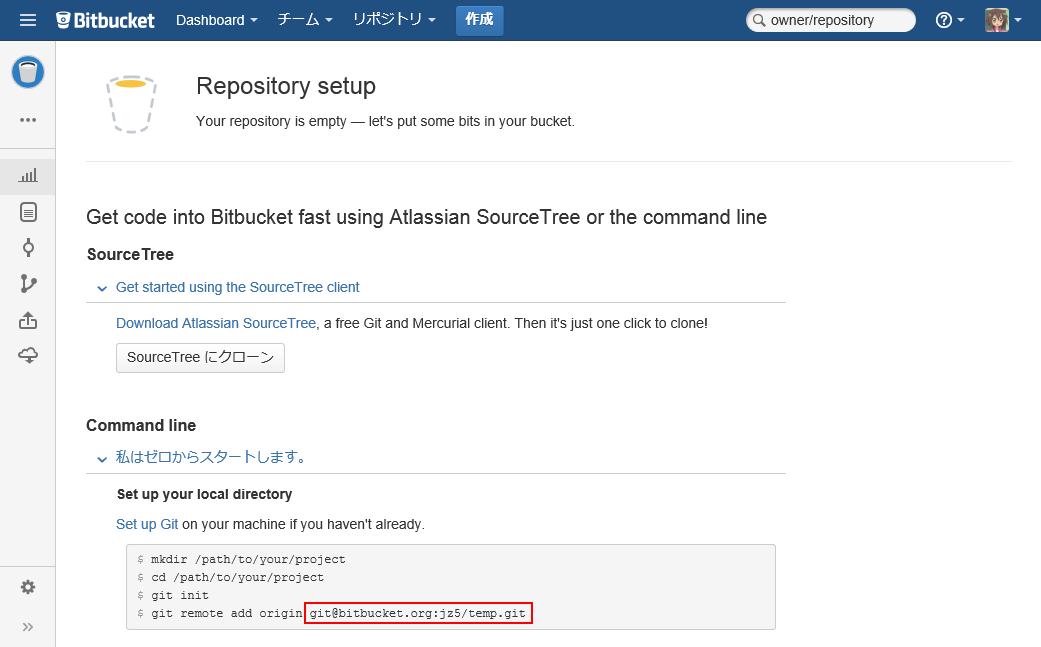This screenshot has height=647, width=1041.
Task: Click the 作成 button
Action: click(x=479, y=20)
